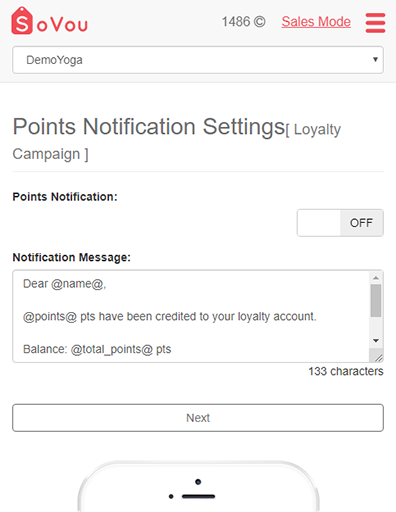
Task: Click the Points Notification Settings heading
Action: (x=149, y=127)
